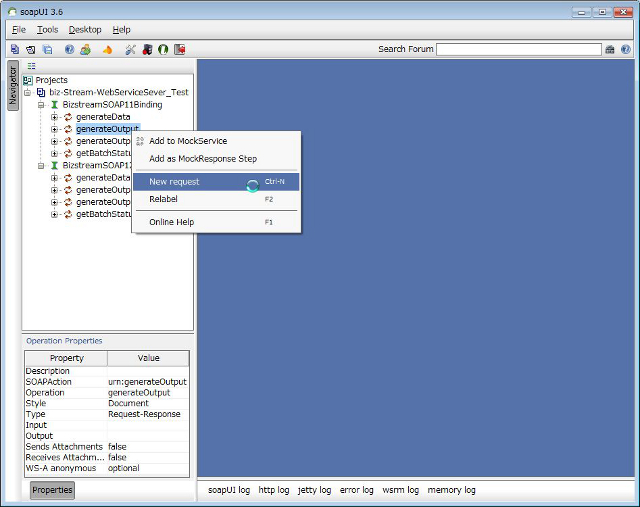Click the Document style value
The image size is (640, 507).
click(x=128, y=403)
